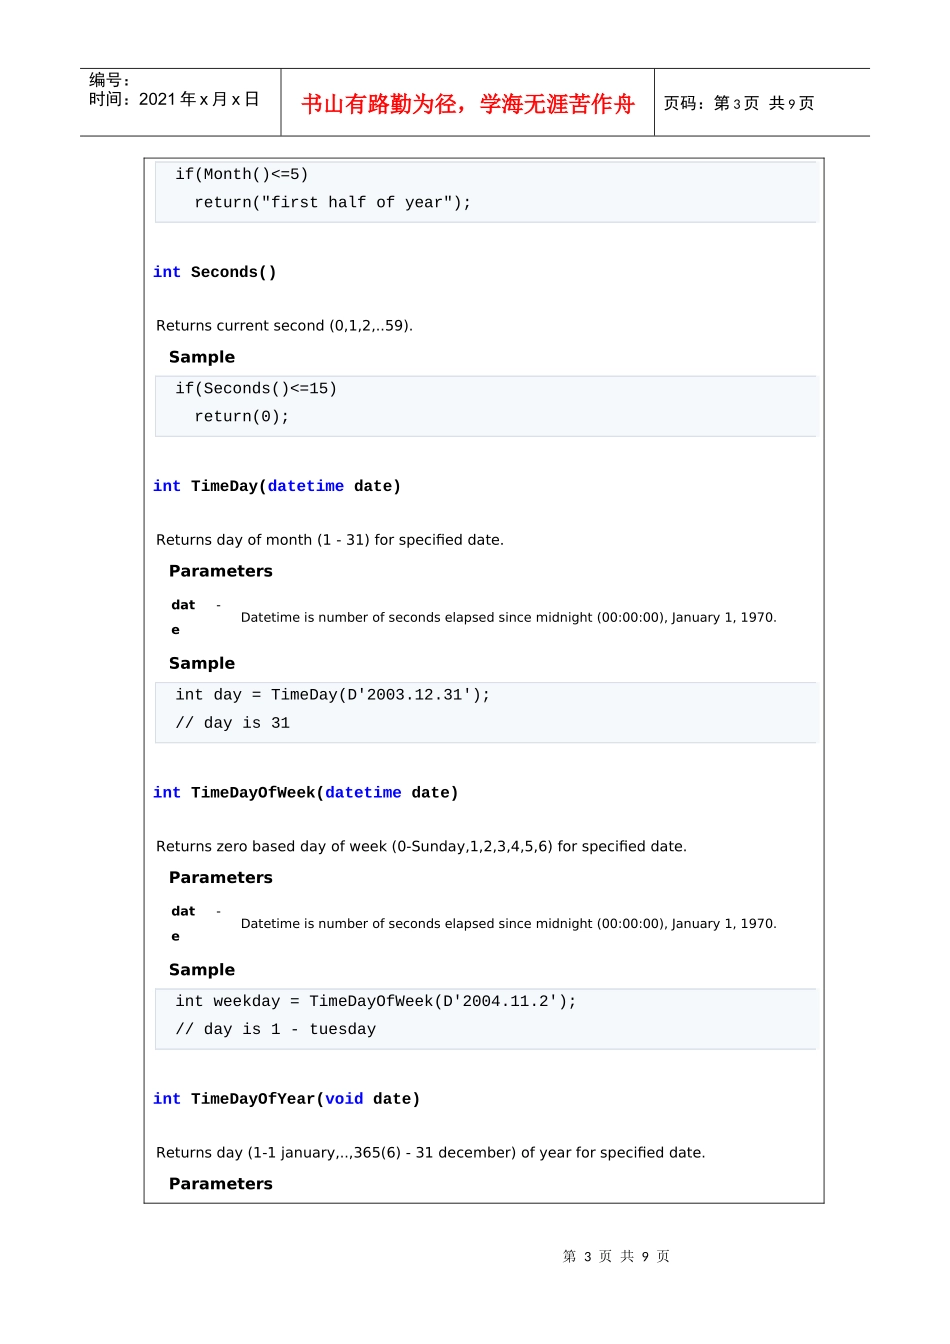Click the "Returns zero based day of week" text
Screen dimensions: 950x1344
421,847
